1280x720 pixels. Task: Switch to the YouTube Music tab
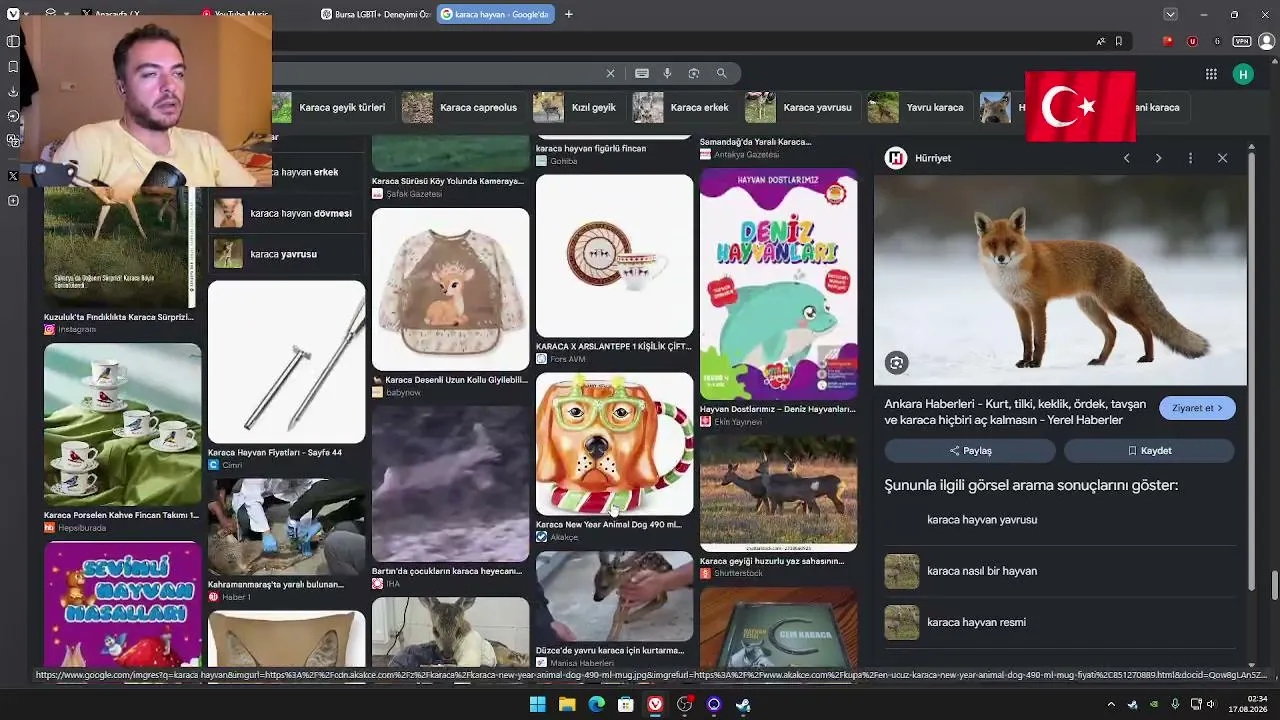click(x=236, y=14)
